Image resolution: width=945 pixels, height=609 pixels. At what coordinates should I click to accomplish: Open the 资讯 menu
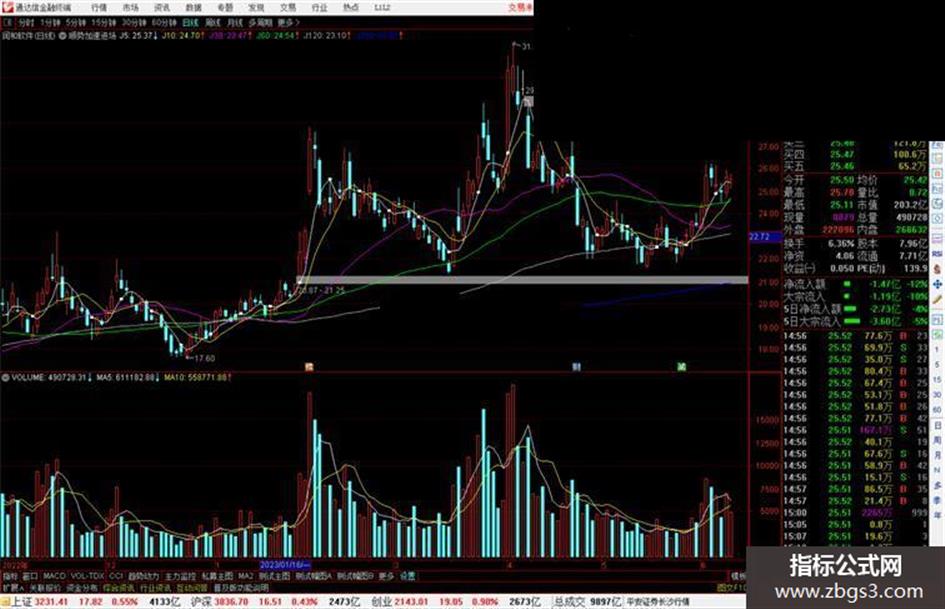coord(162,8)
